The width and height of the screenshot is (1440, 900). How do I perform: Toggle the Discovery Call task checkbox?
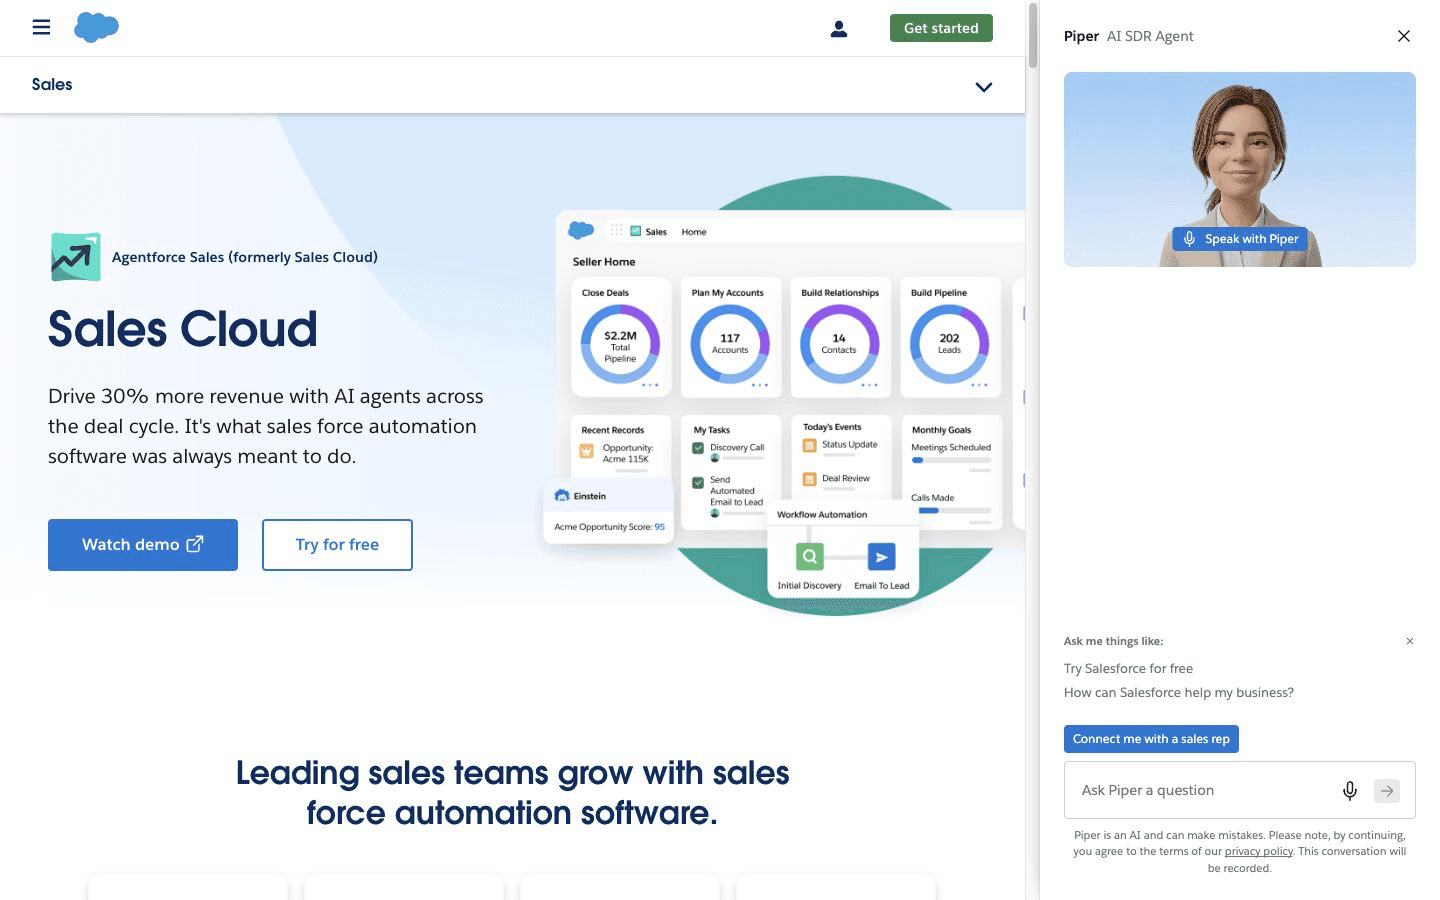[x=698, y=448]
